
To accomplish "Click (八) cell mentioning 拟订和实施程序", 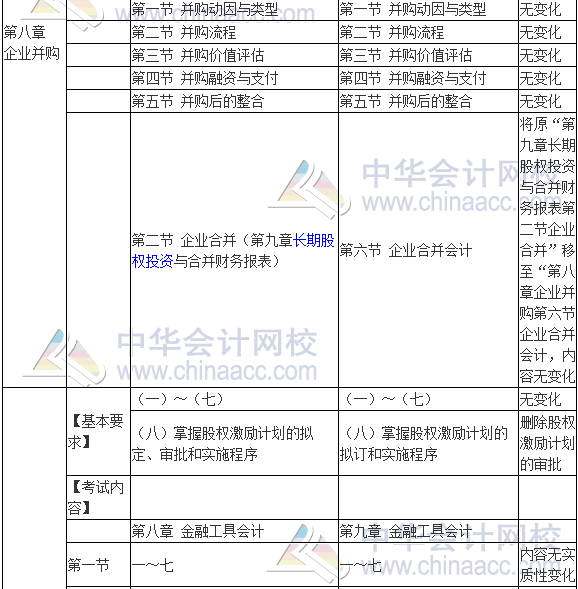I will pos(428,443).
